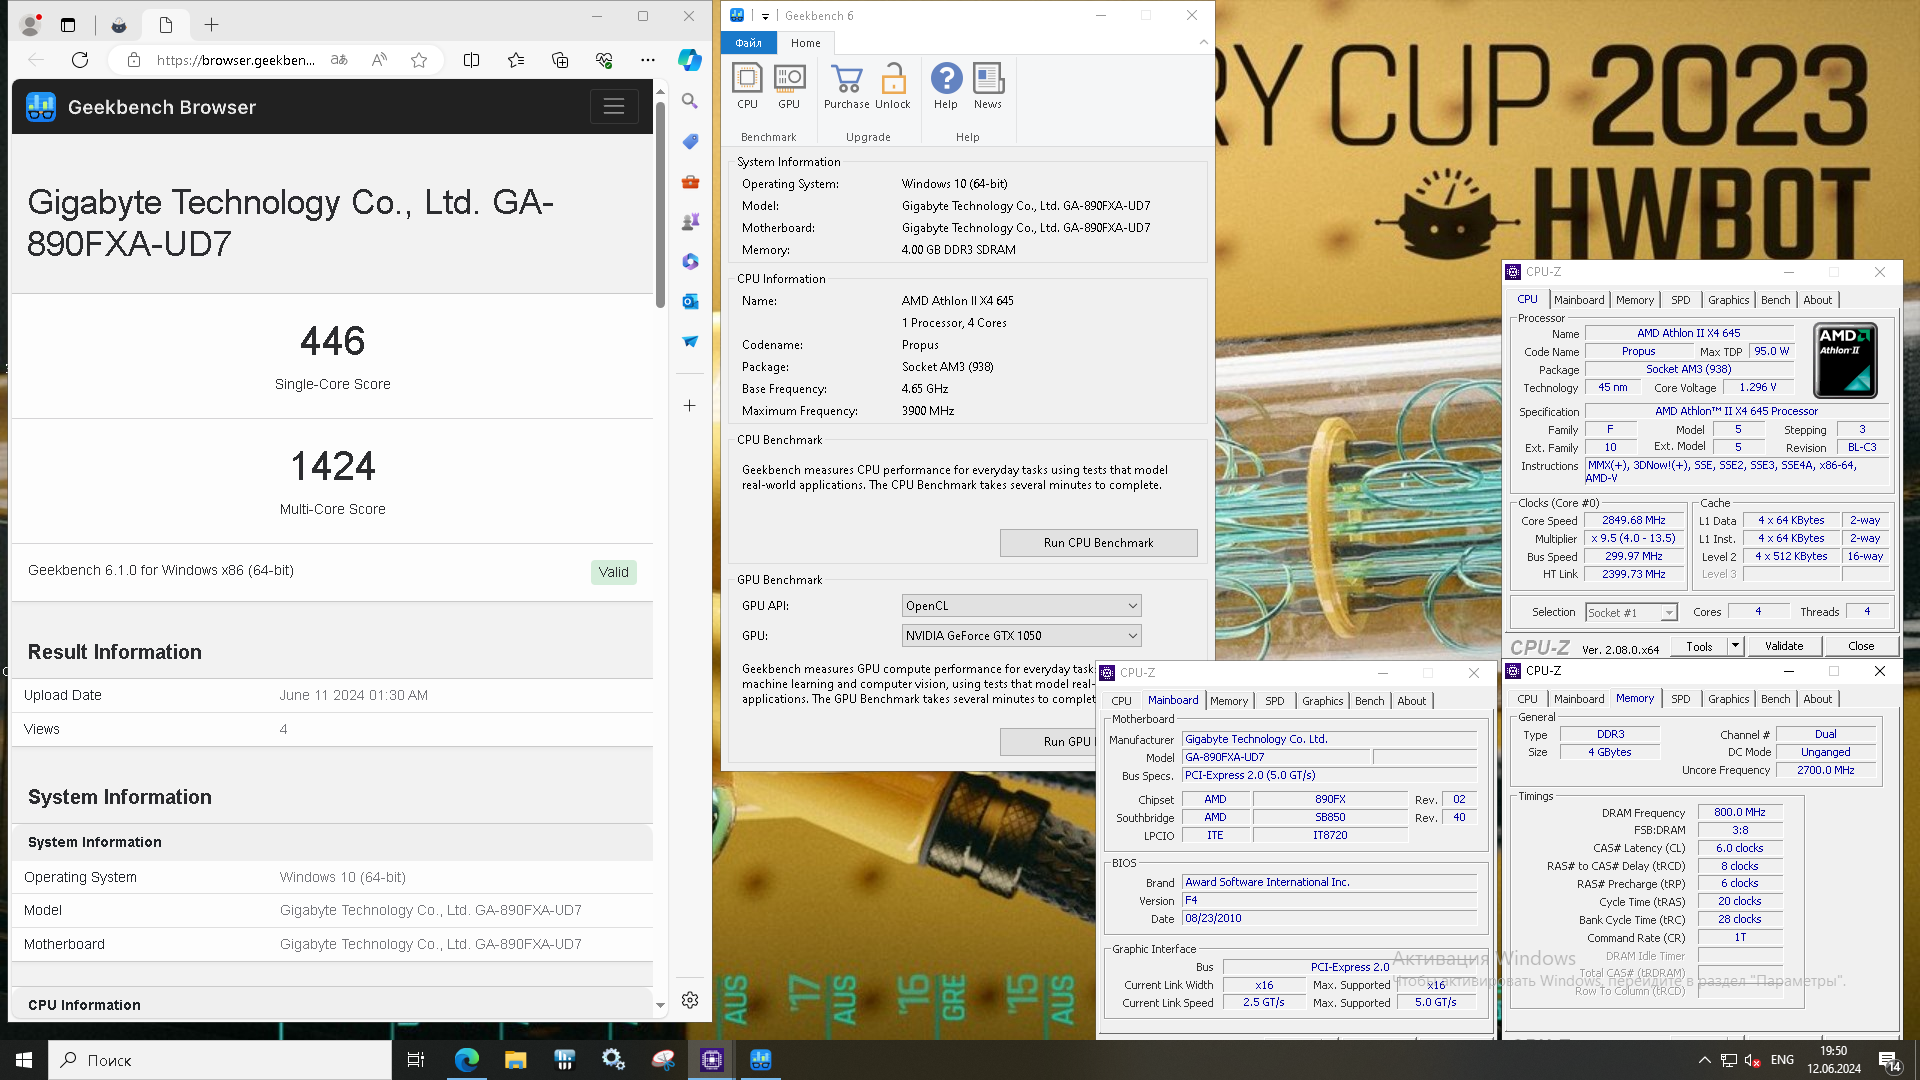Click the Valid badge on result page
Viewport: 1920px width, 1080px height.
614,572
